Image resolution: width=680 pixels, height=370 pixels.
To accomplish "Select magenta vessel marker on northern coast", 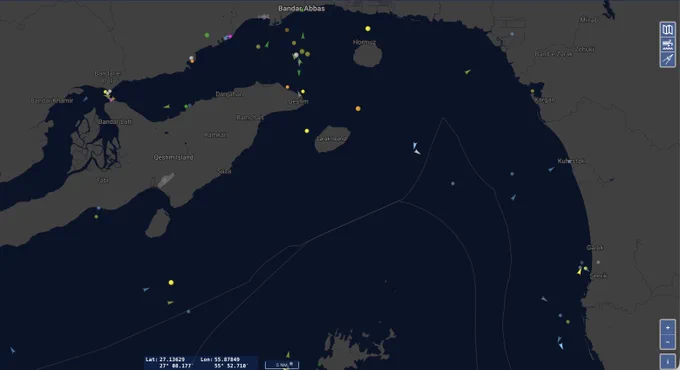I will click(x=230, y=36).
